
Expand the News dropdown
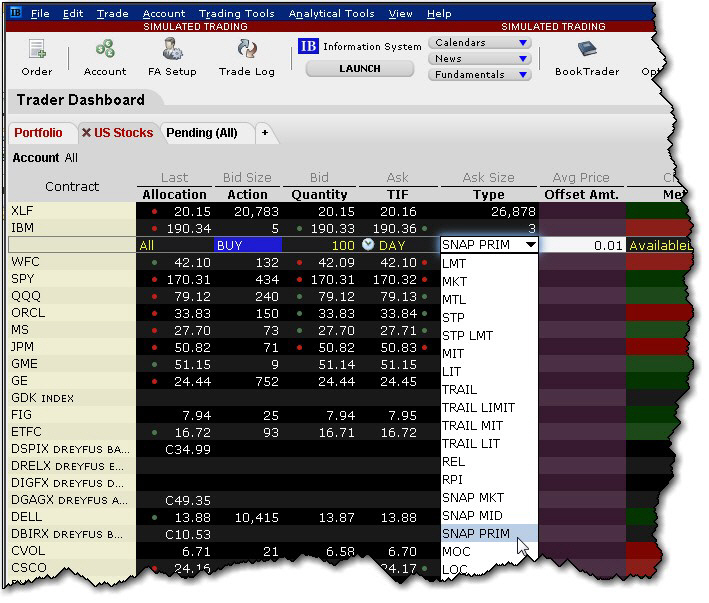tap(479, 59)
